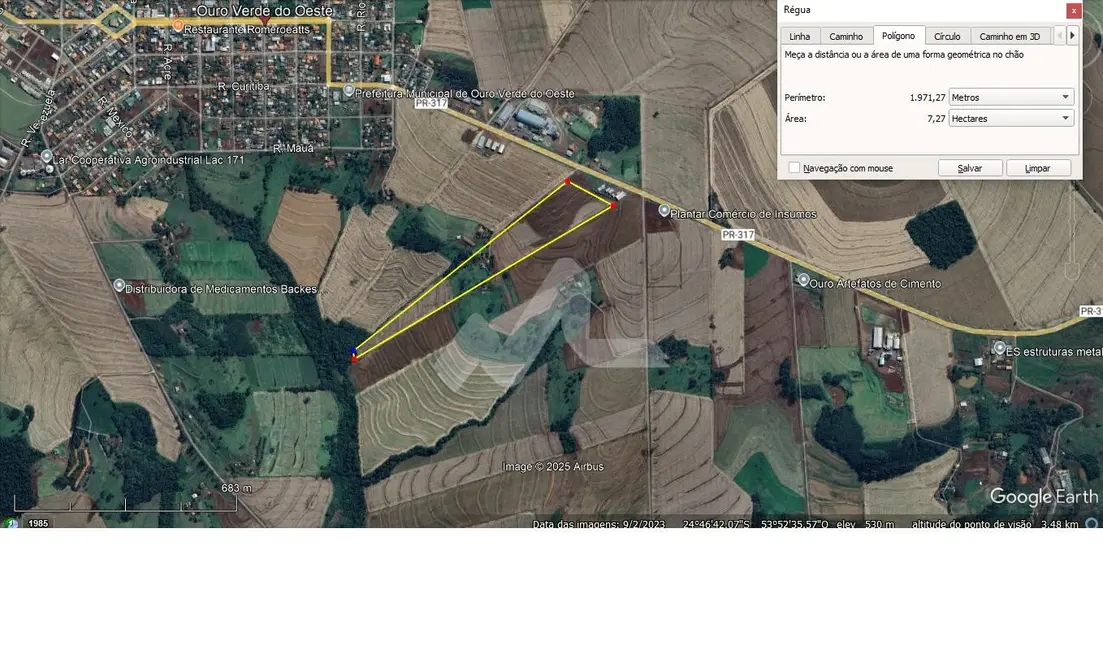Open the Metros perimeter unit dropdown

pos(1011,97)
